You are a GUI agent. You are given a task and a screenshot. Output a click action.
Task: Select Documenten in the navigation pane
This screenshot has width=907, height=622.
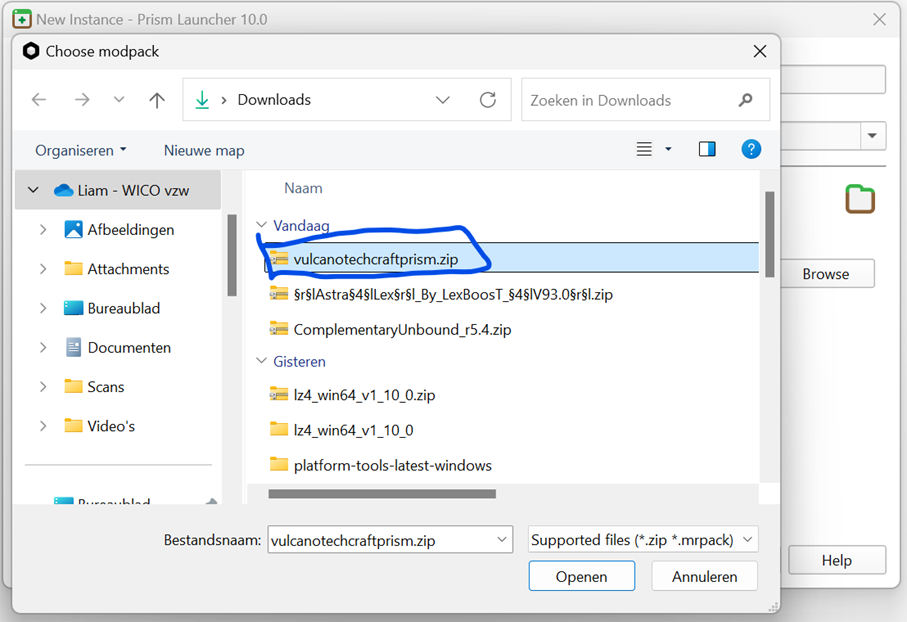(129, 348)
